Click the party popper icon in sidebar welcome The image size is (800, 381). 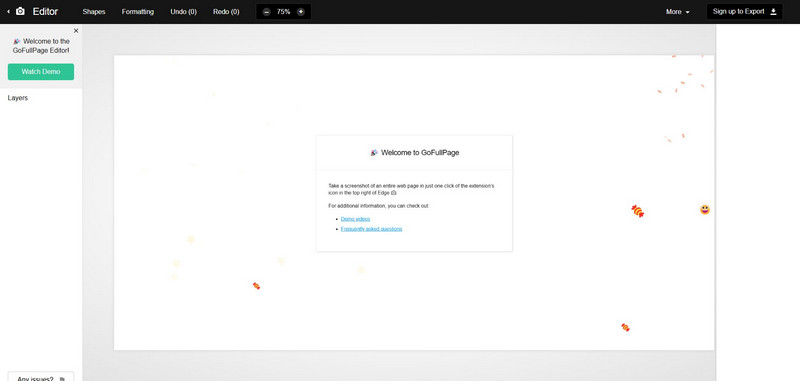(x=16, y=41)
